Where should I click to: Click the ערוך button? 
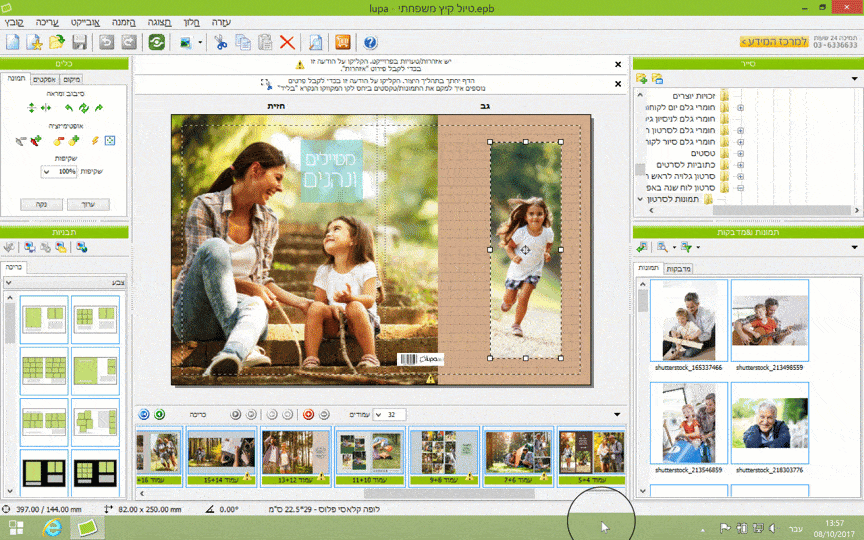coord(87,203)
